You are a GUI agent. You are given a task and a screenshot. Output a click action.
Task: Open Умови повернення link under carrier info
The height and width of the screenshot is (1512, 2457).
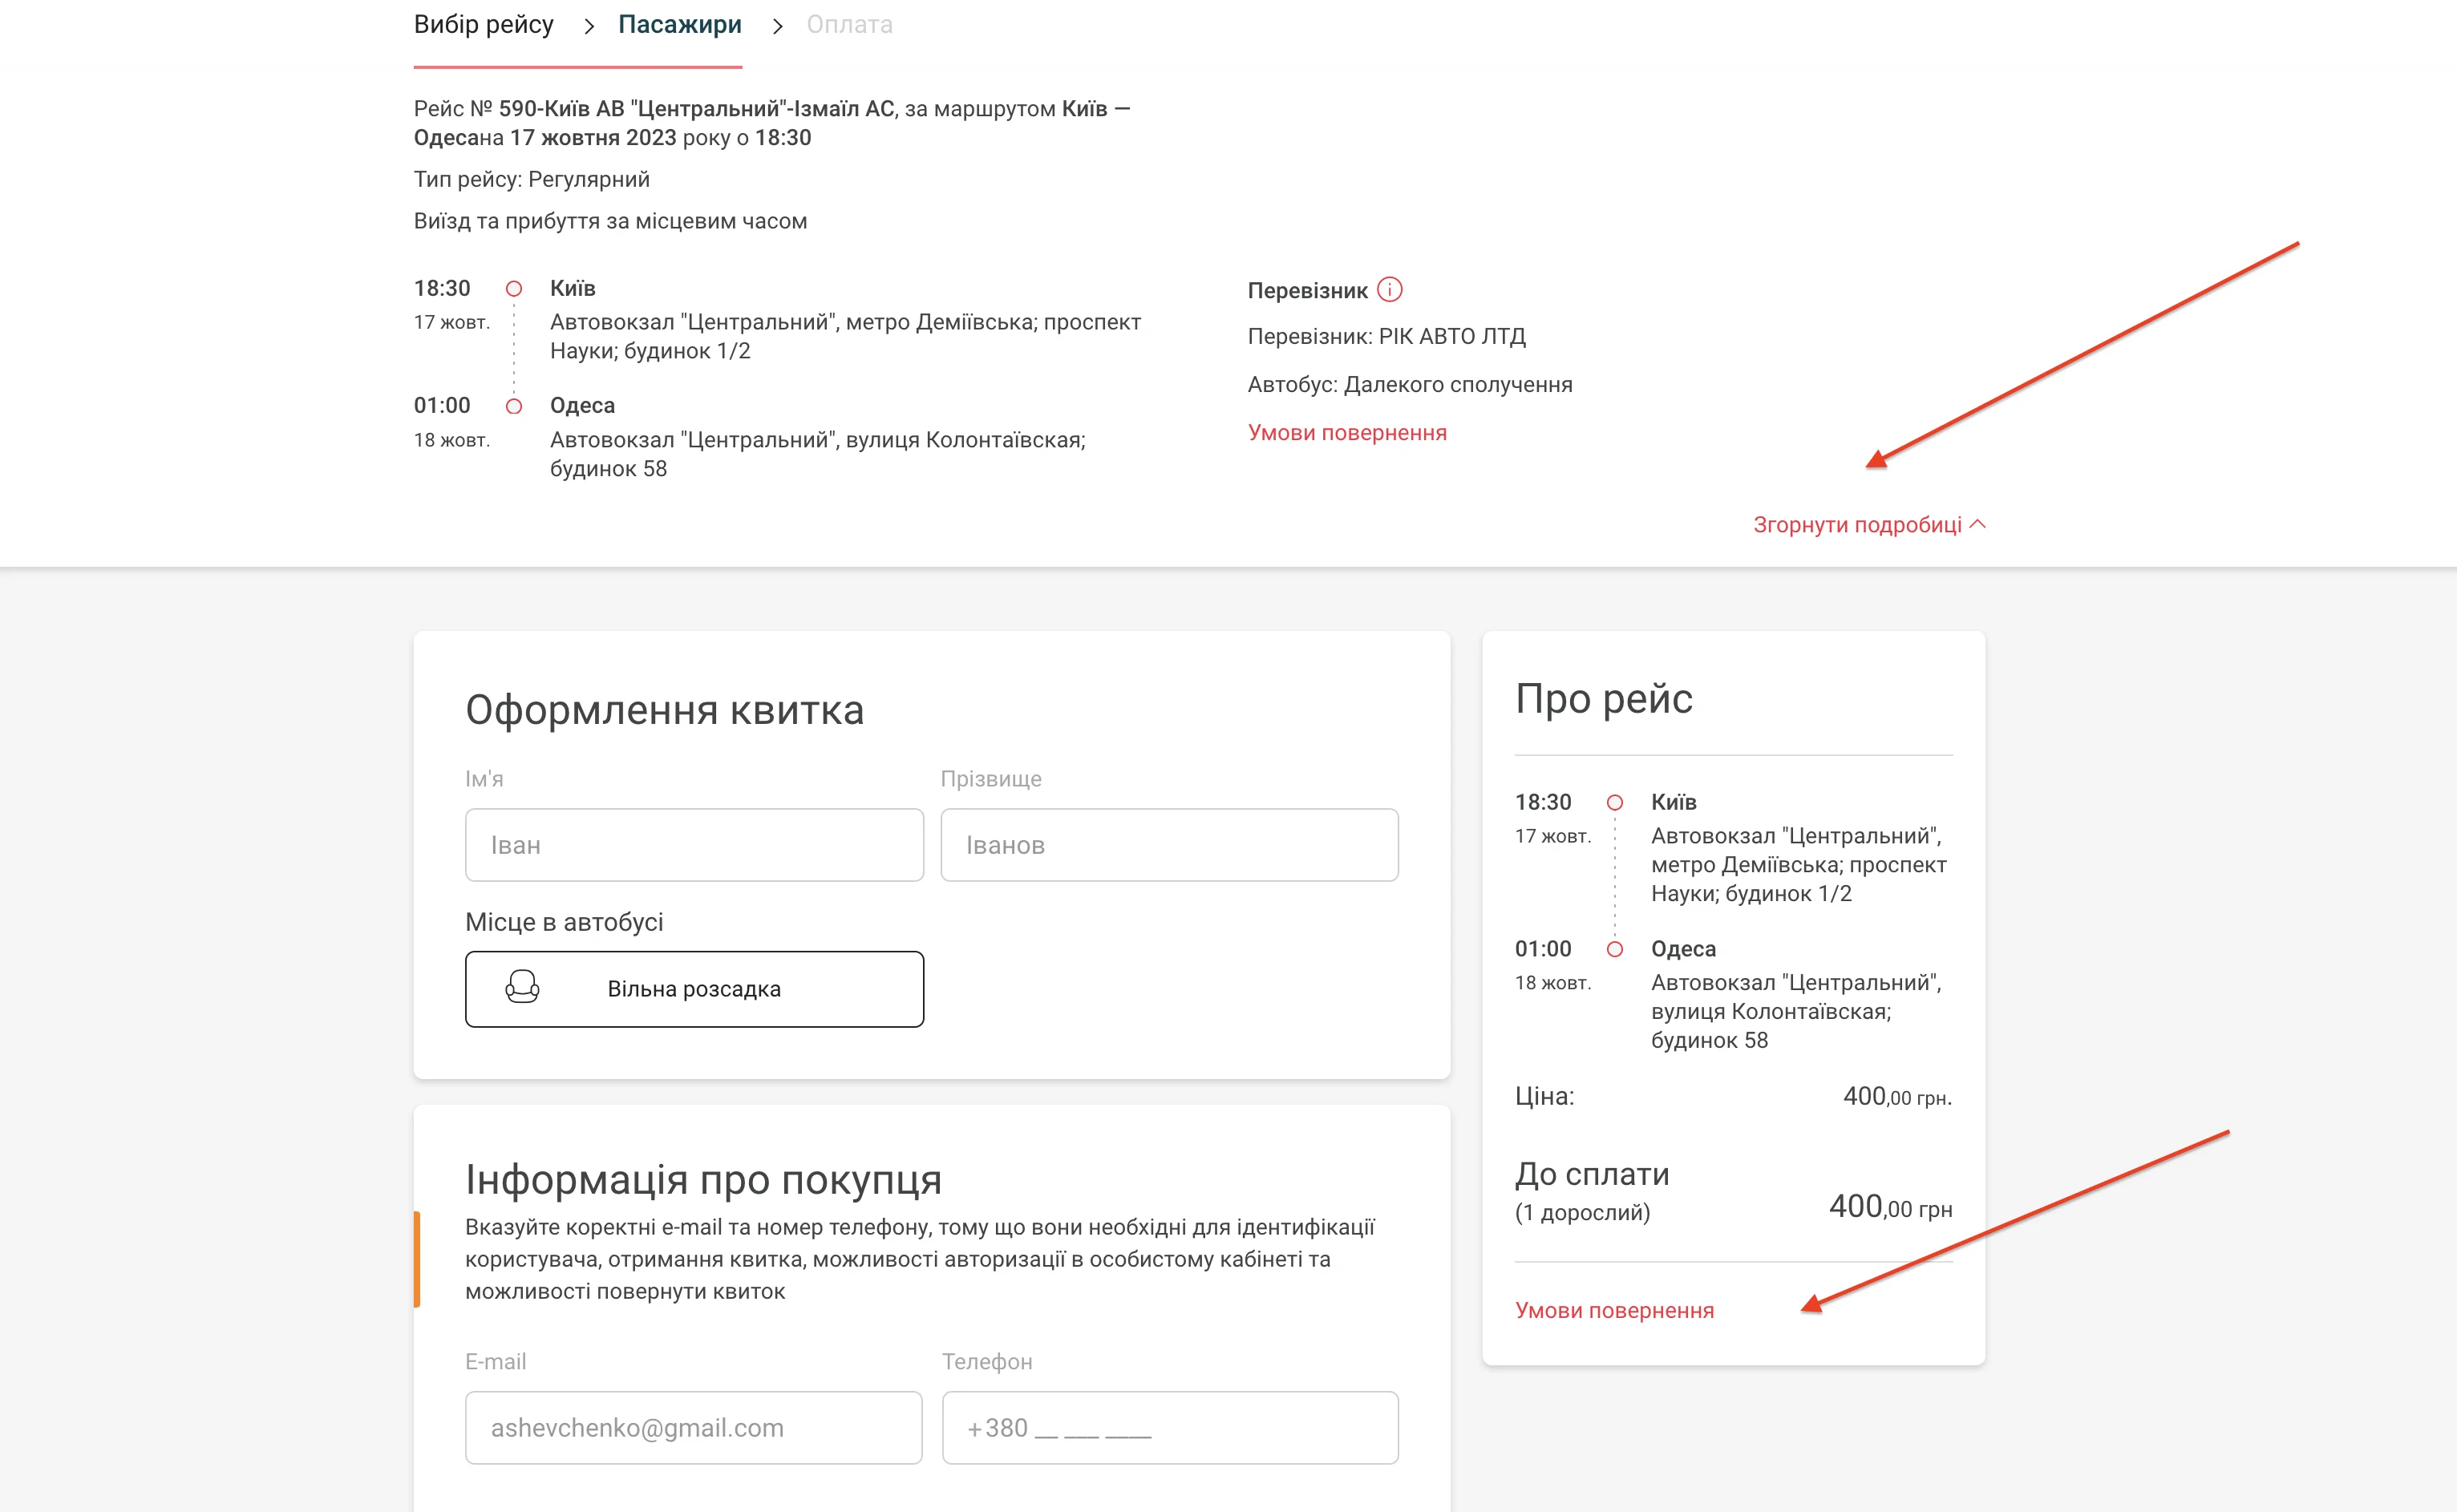(x=1346, y=433)
